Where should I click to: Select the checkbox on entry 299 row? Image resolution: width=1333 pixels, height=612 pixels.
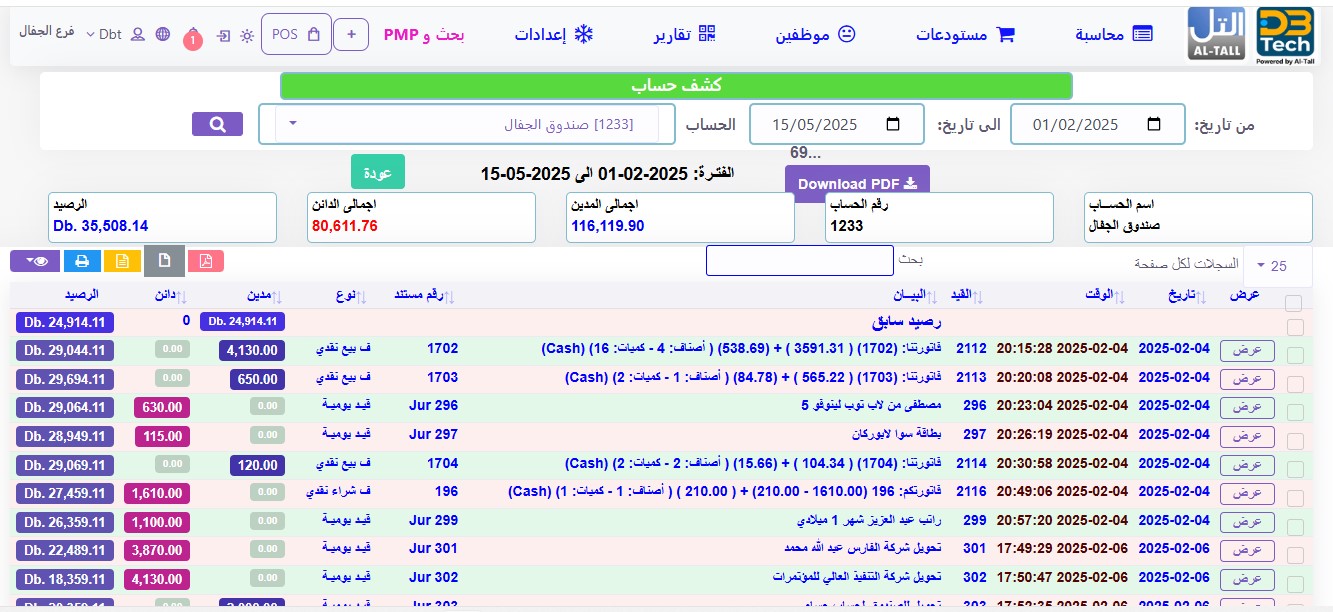point(1295,527)
